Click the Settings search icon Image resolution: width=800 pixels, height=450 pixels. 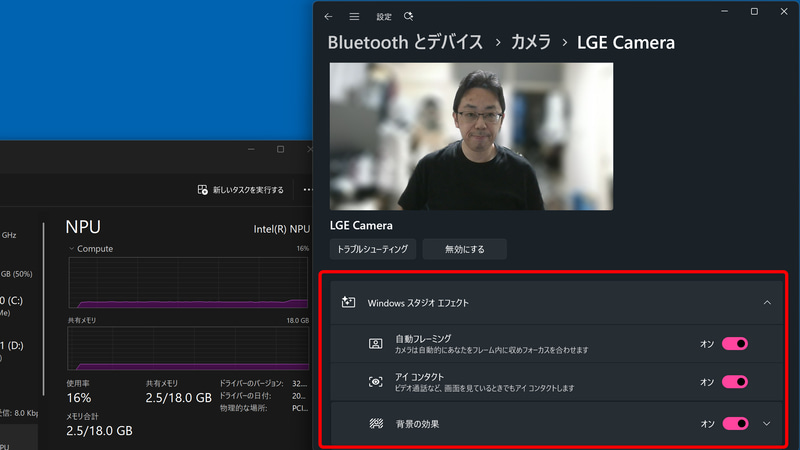(408, 16)
